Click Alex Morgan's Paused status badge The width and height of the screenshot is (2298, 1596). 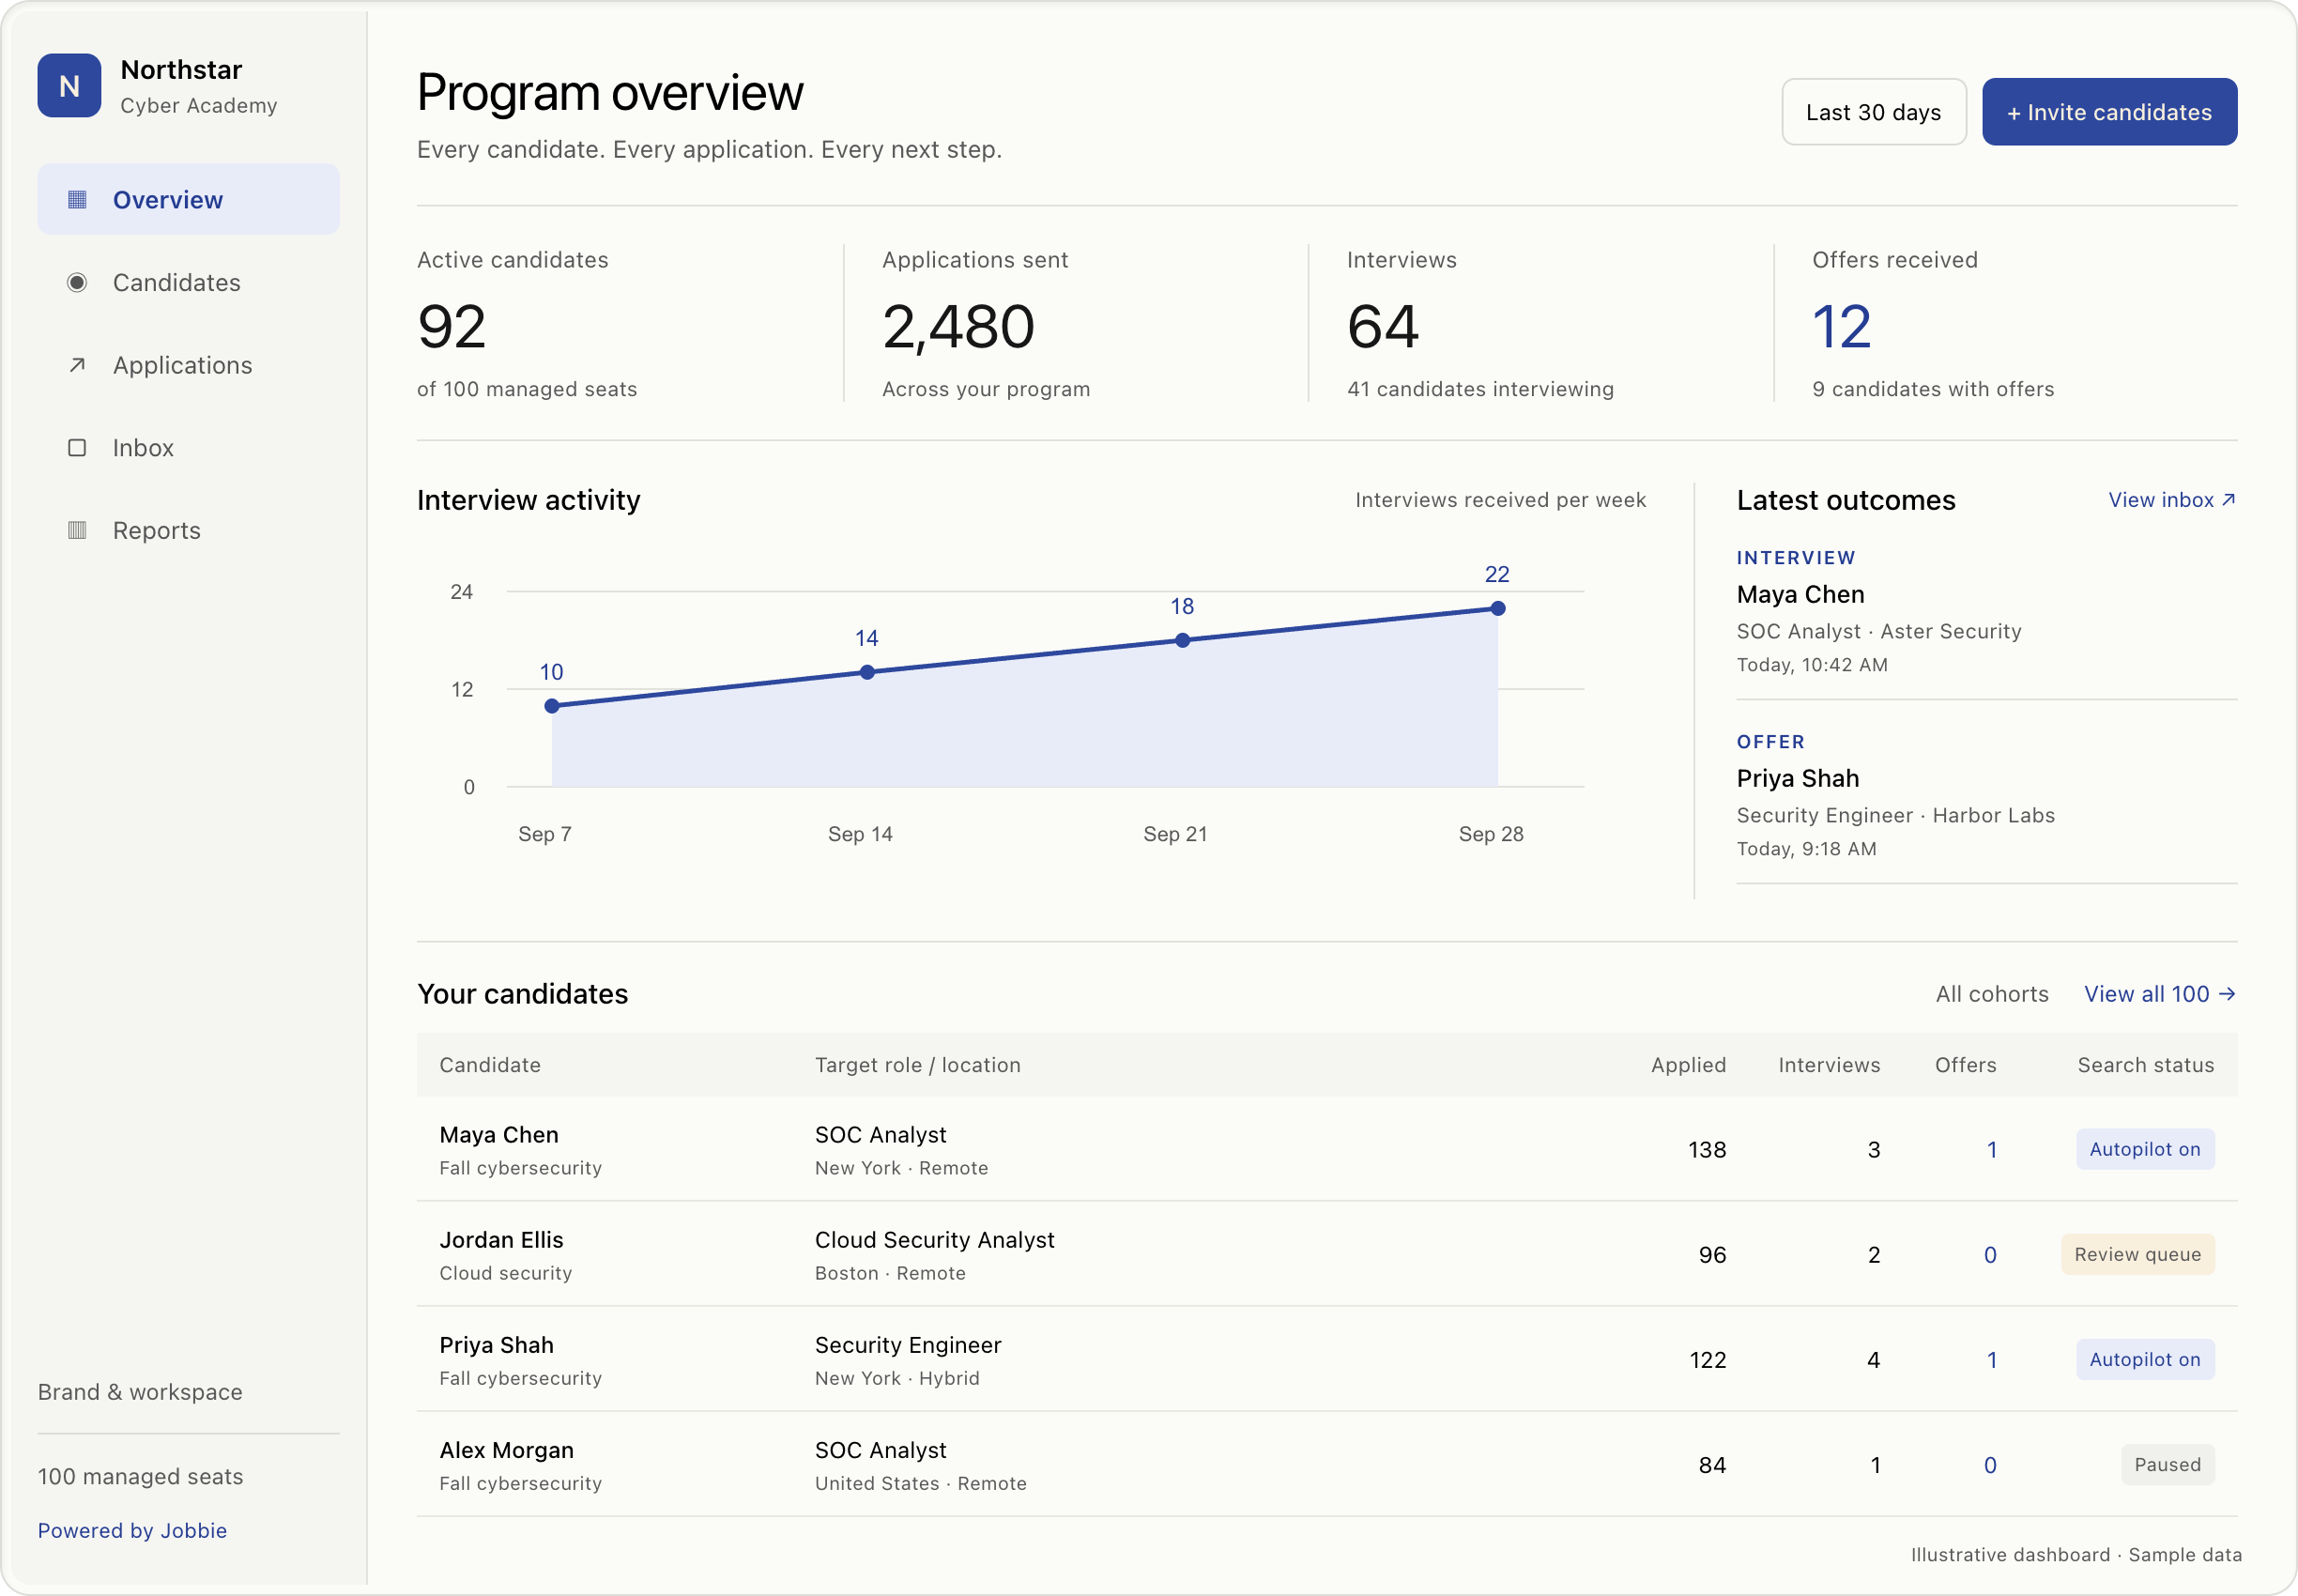pos(2168,1465)
